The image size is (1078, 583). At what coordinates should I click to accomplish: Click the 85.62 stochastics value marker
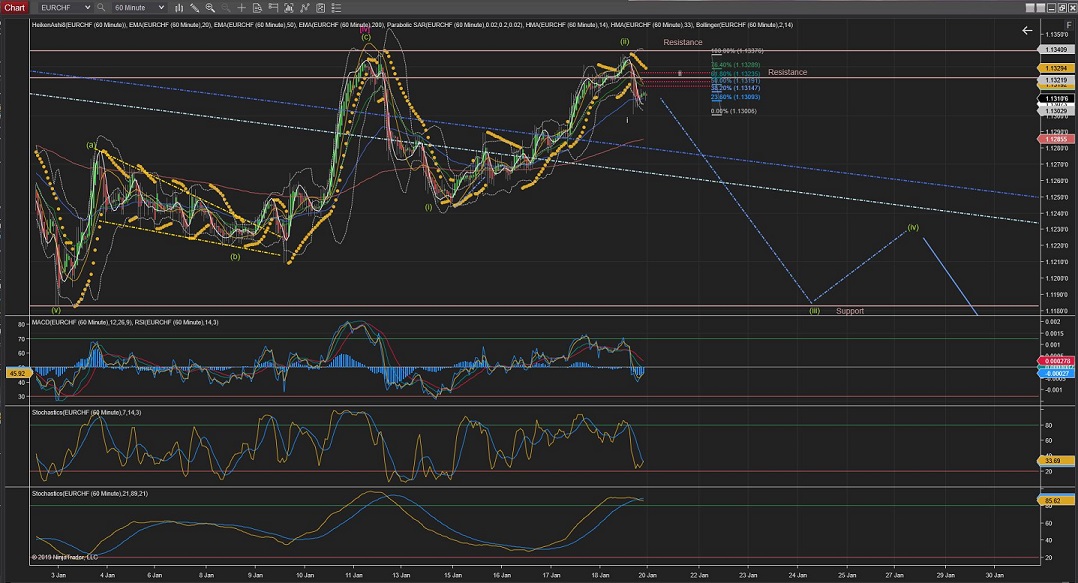click(1054, 500)
